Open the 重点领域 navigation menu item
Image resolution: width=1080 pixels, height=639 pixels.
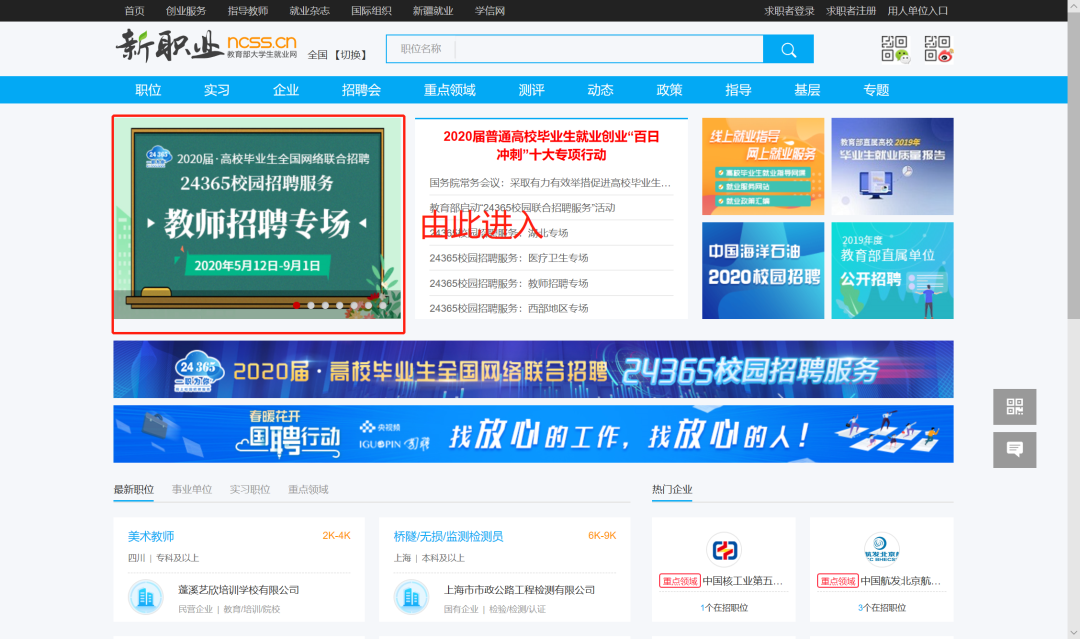click(450, 90)
